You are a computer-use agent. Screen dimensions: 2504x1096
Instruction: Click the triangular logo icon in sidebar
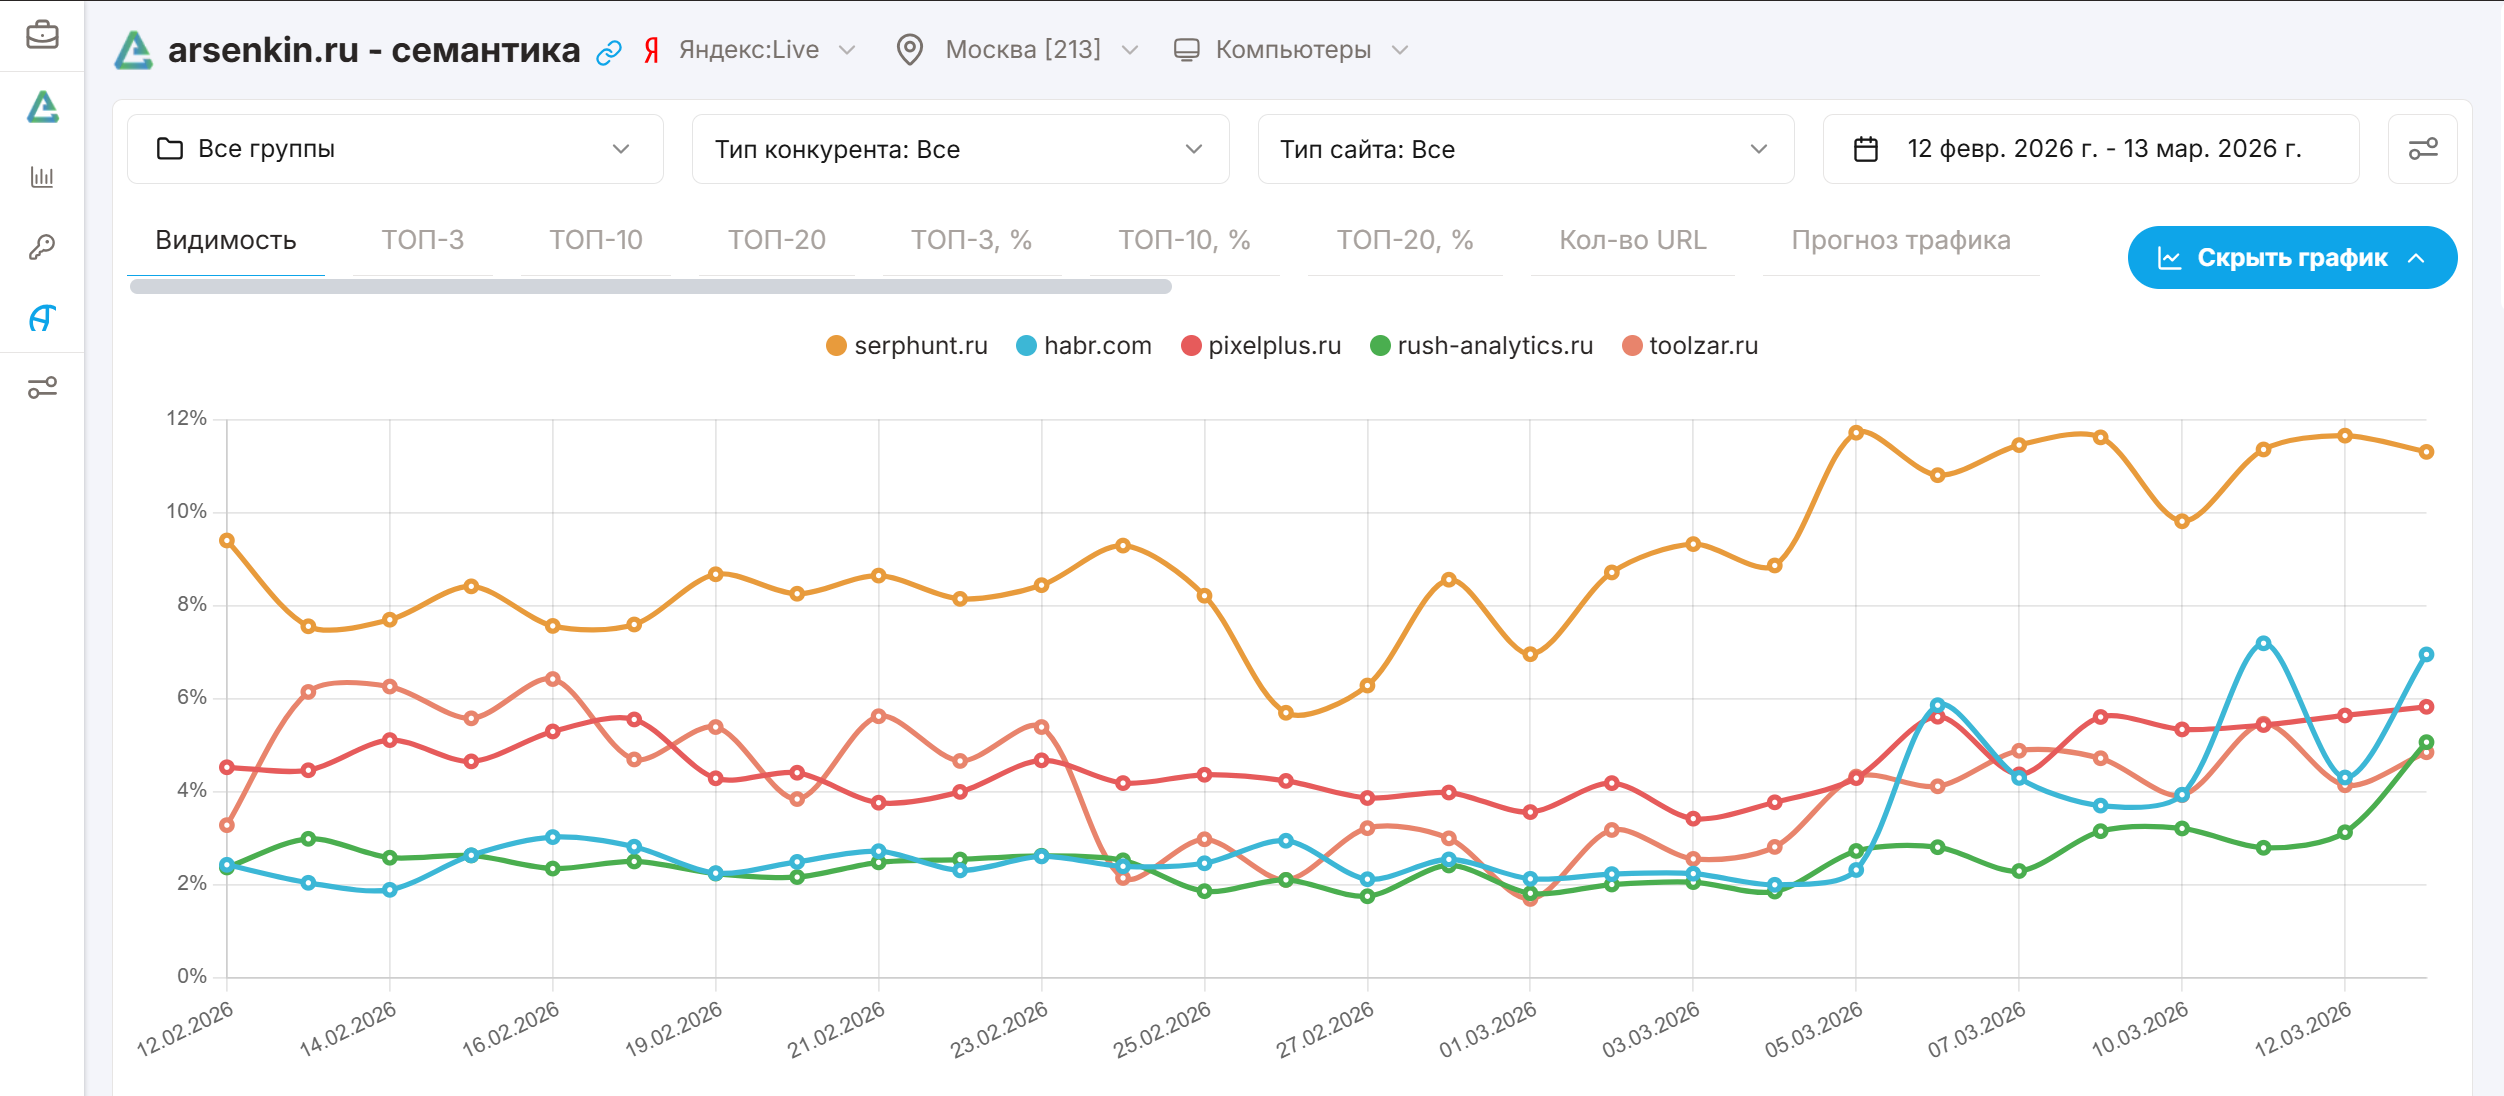coord(42,107)
